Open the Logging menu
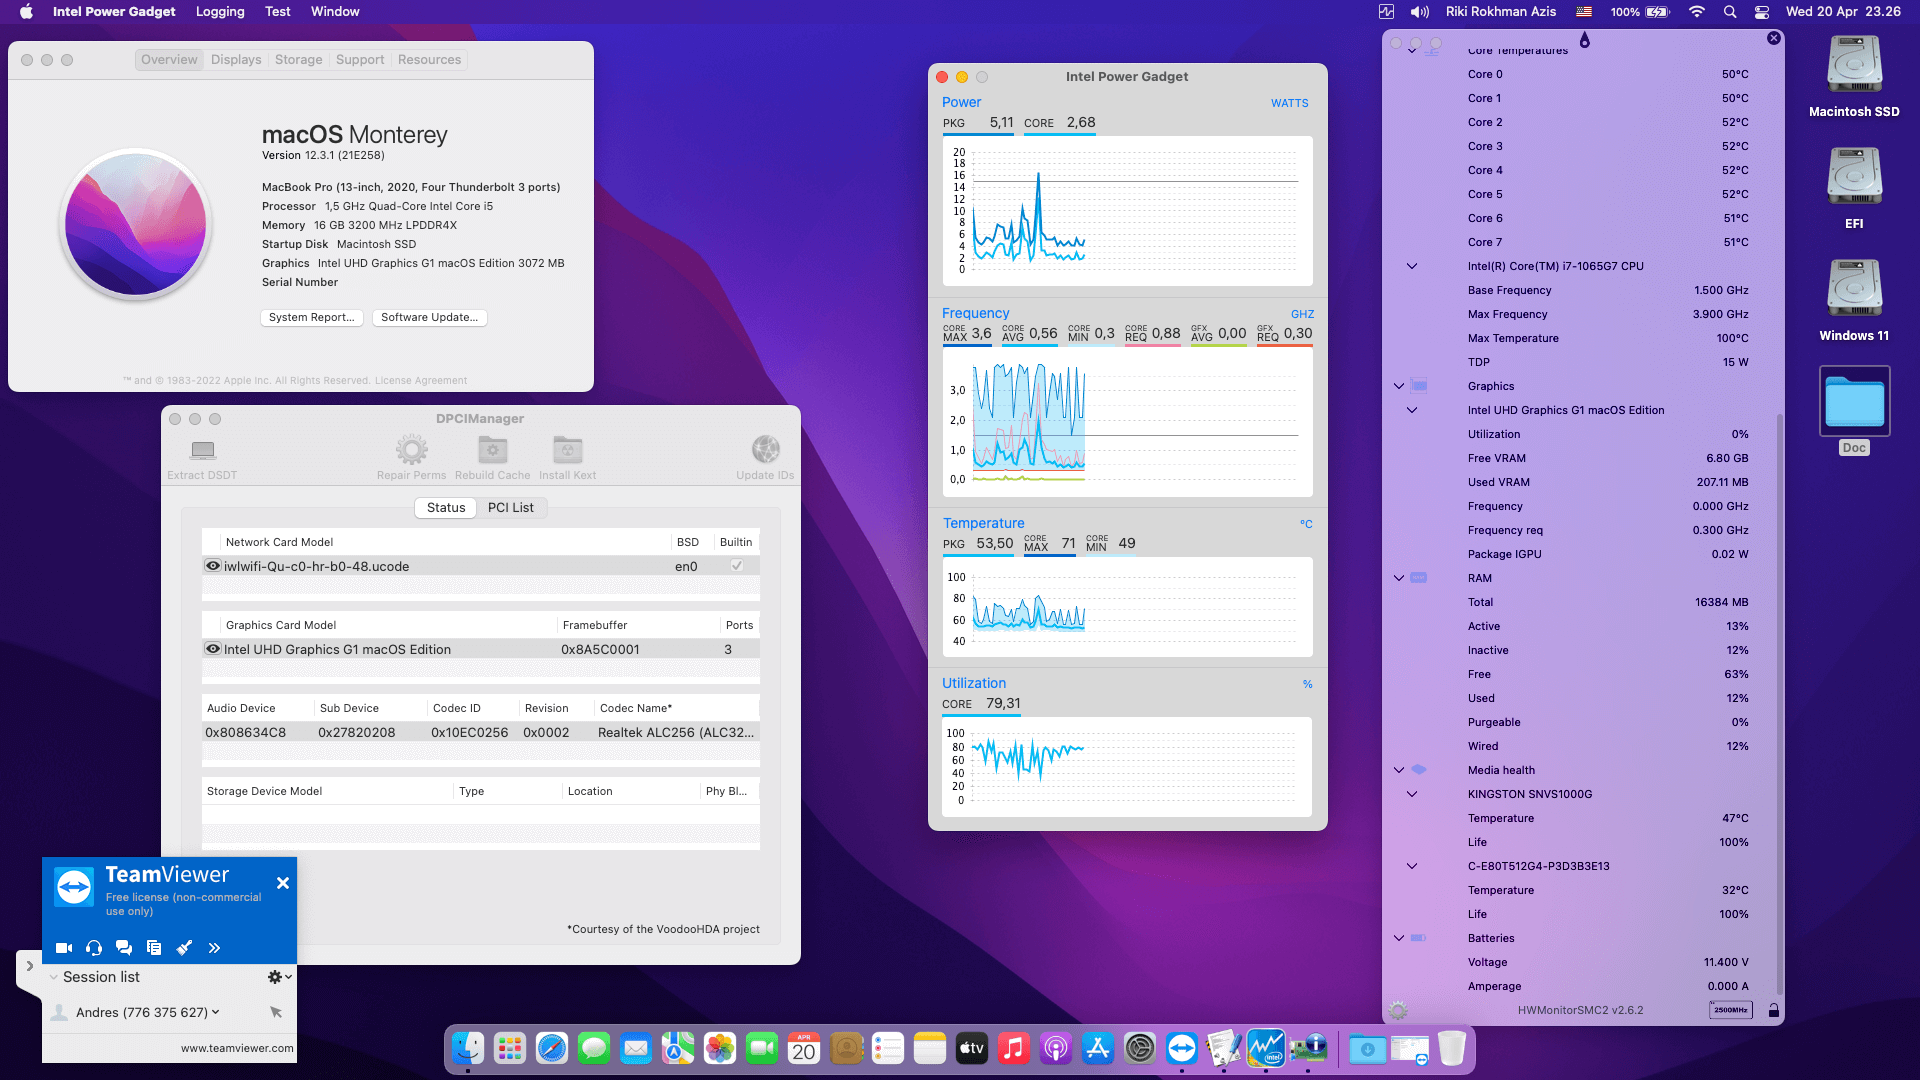The height and width of the screenshot is (1080, 1920). coord(220,12)
